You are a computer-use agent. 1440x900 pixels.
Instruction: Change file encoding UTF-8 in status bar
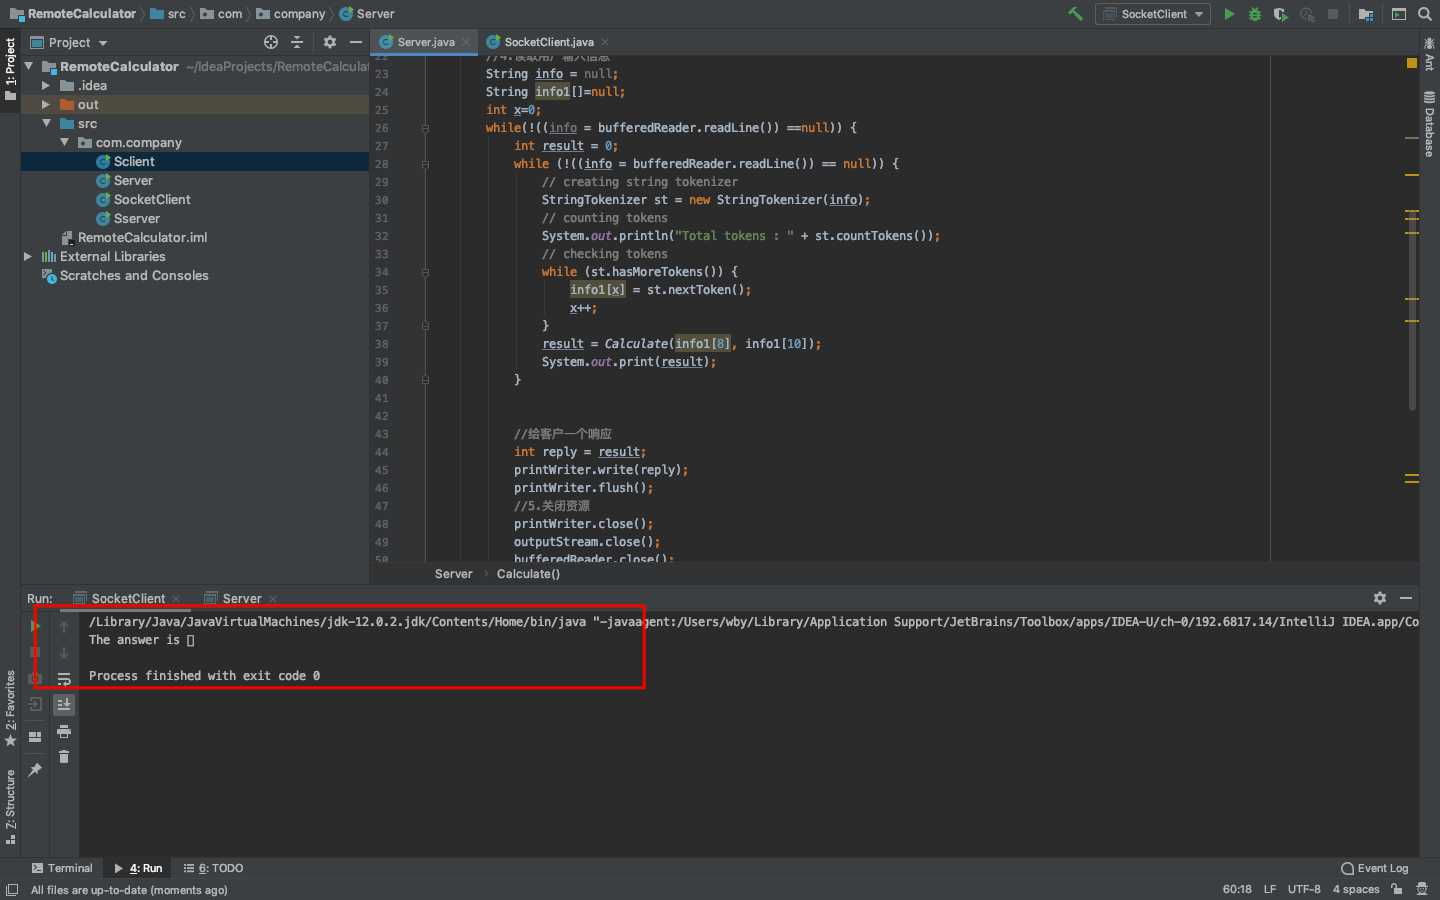pyautogui.click(x=1304, y=889)
